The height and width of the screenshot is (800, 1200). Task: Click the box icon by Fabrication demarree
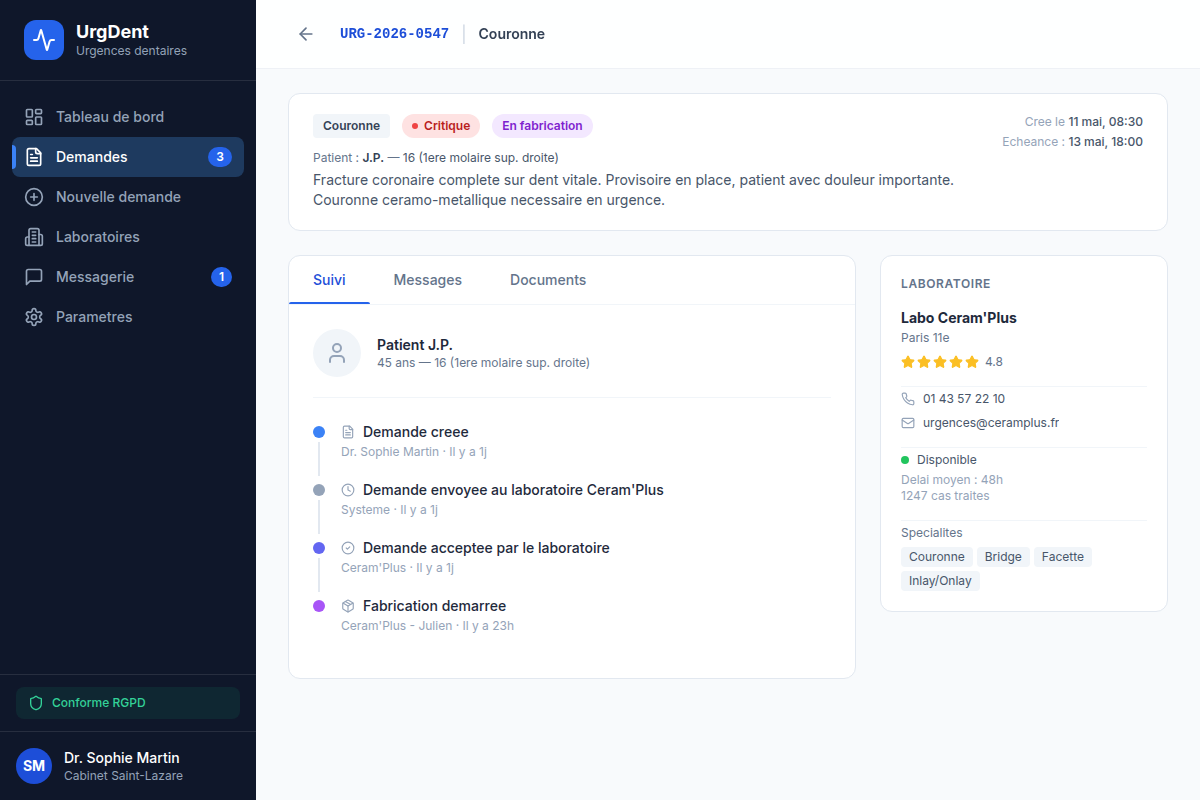pos(348,606)
